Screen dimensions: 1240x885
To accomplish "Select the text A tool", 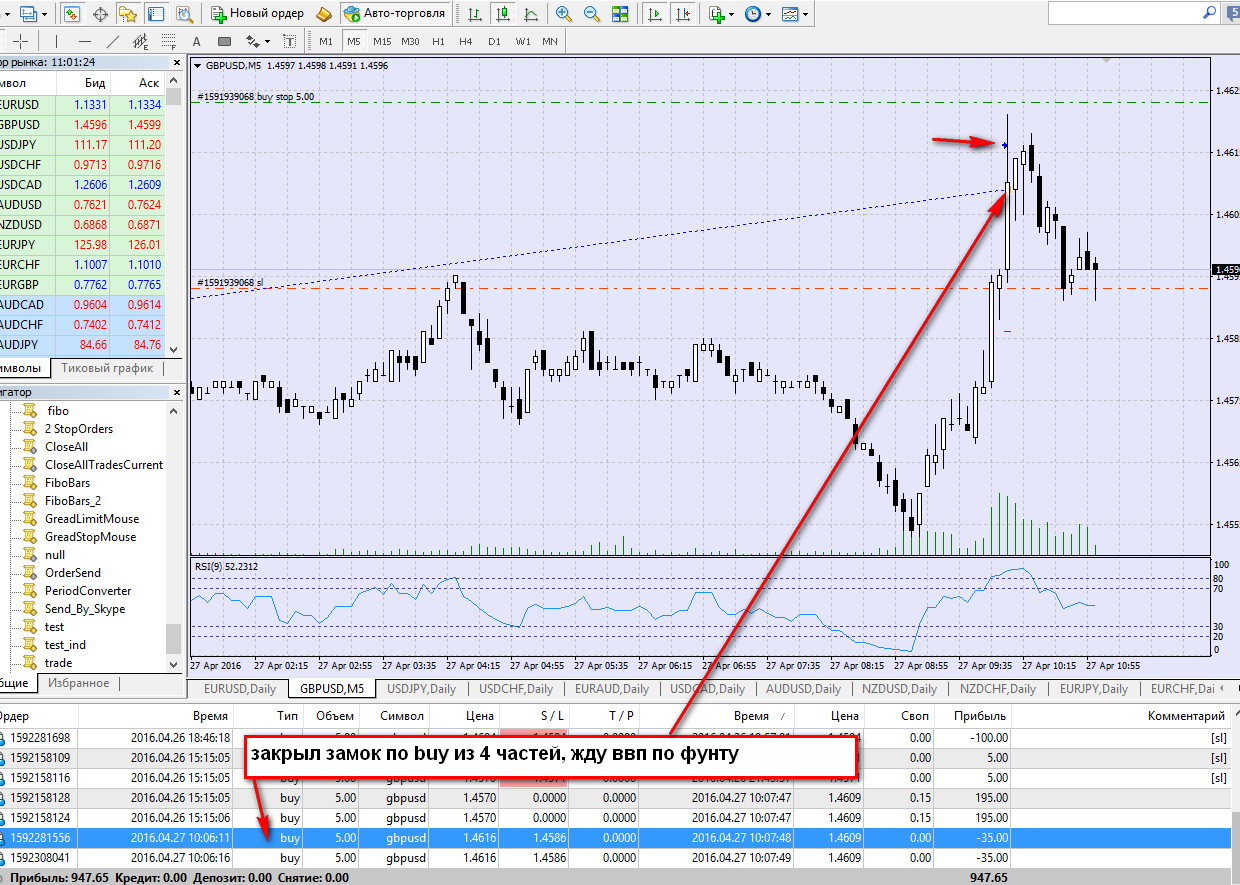I will tap(196, 41).
